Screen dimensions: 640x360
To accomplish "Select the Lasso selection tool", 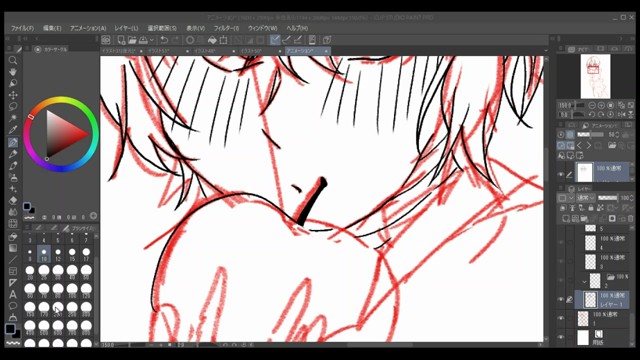I will pos(13,107).
